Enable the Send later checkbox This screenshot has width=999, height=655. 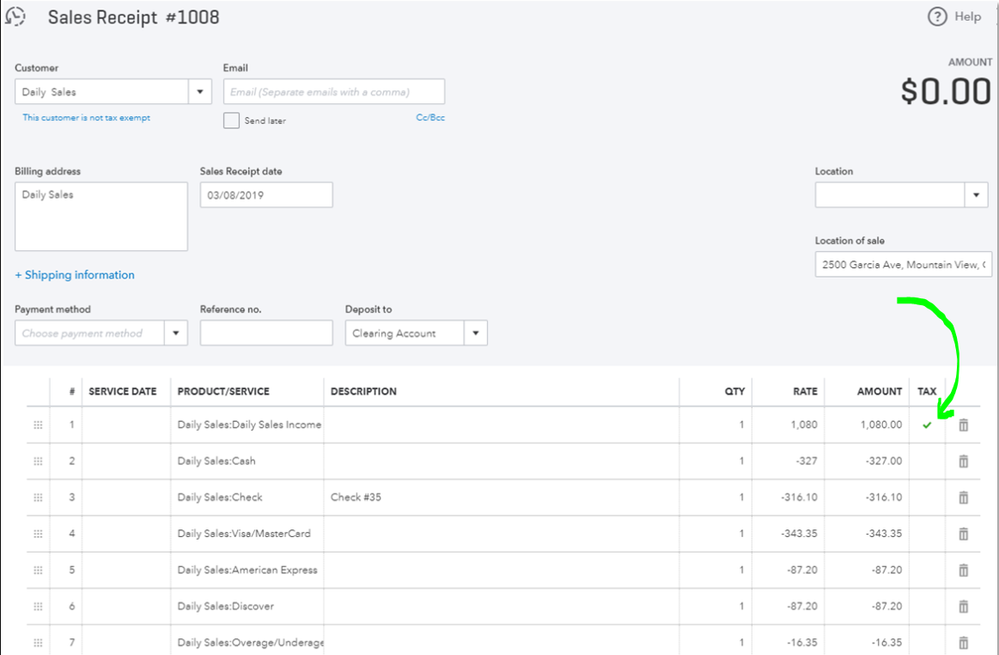(231, 120)
